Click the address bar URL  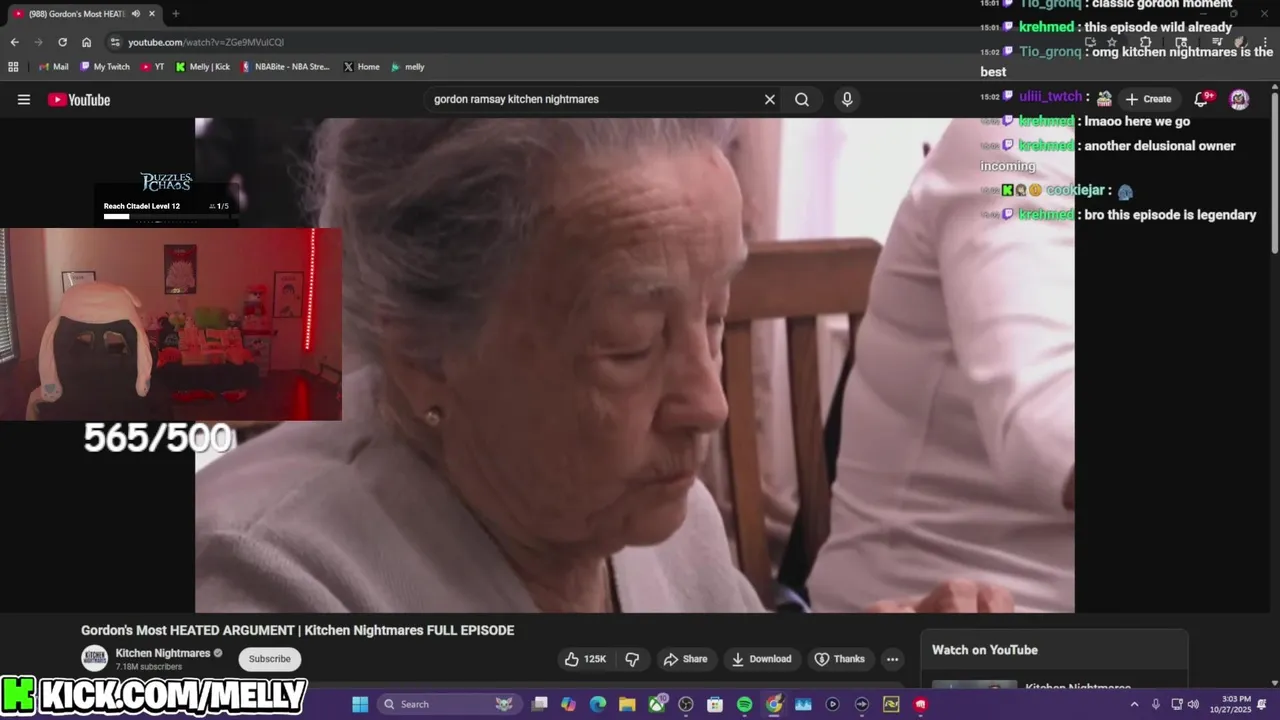pyautogui.click(x=206, y=42)
